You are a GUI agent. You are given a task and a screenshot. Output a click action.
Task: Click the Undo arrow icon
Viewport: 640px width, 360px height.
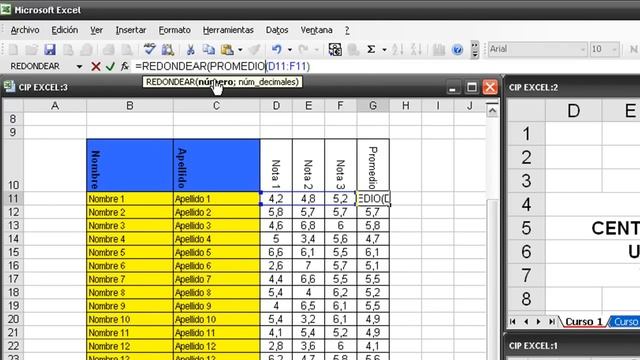[277, 50]
